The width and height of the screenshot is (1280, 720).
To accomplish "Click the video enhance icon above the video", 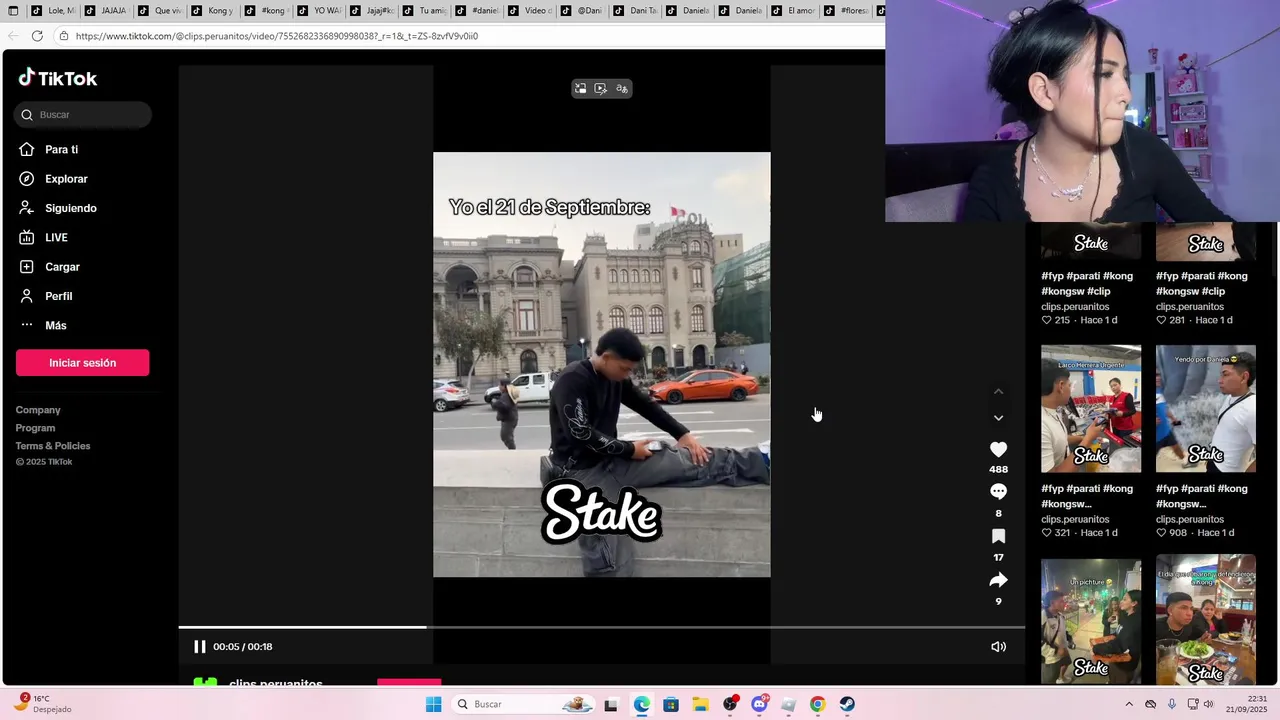I will point(601,89).
